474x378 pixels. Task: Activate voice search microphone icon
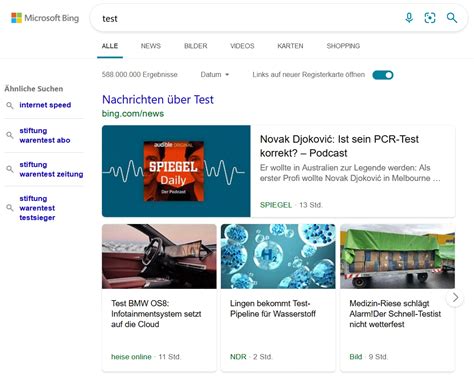[x=409, y=18]
